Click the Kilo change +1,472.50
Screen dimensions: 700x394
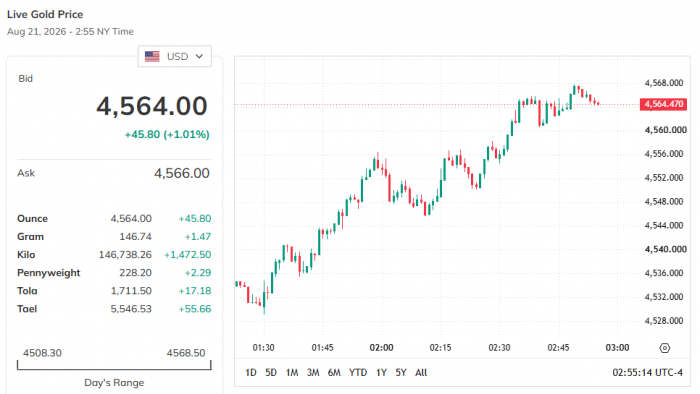click(x=188, y=255)
